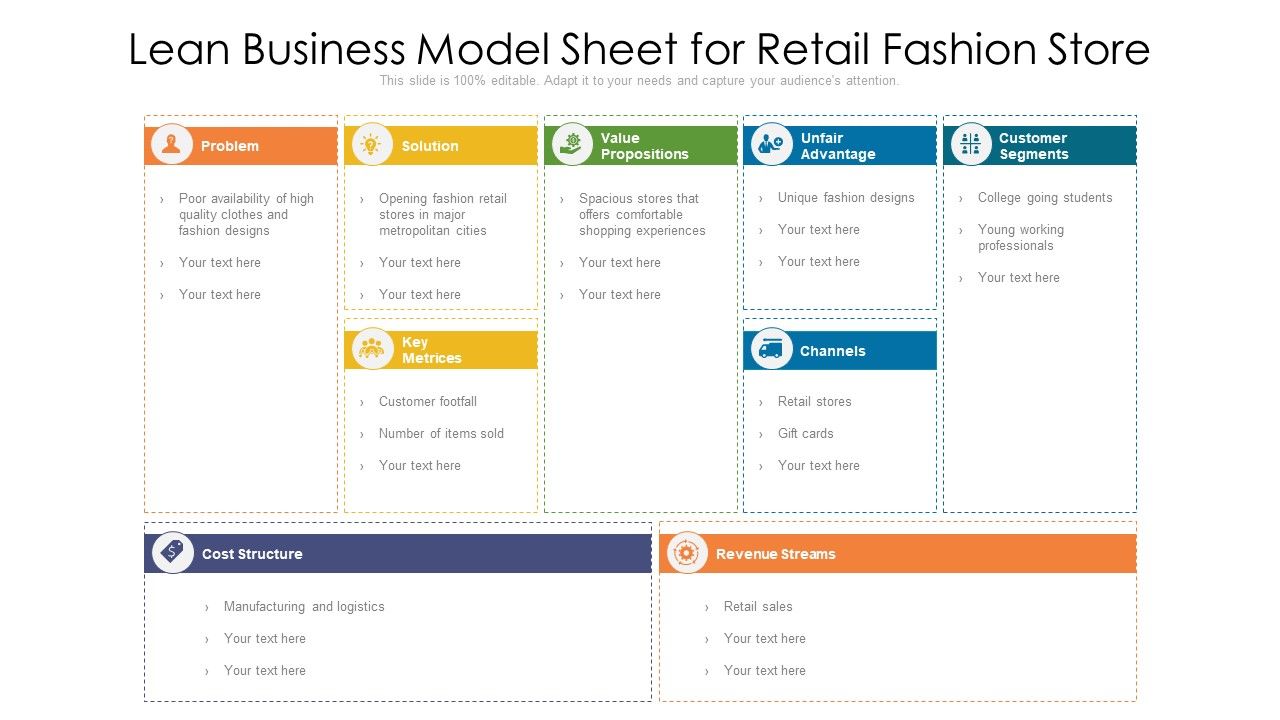Select 'Retail stores' bullet under Channels
The image size is (1280, 720).
click(815, 402)
